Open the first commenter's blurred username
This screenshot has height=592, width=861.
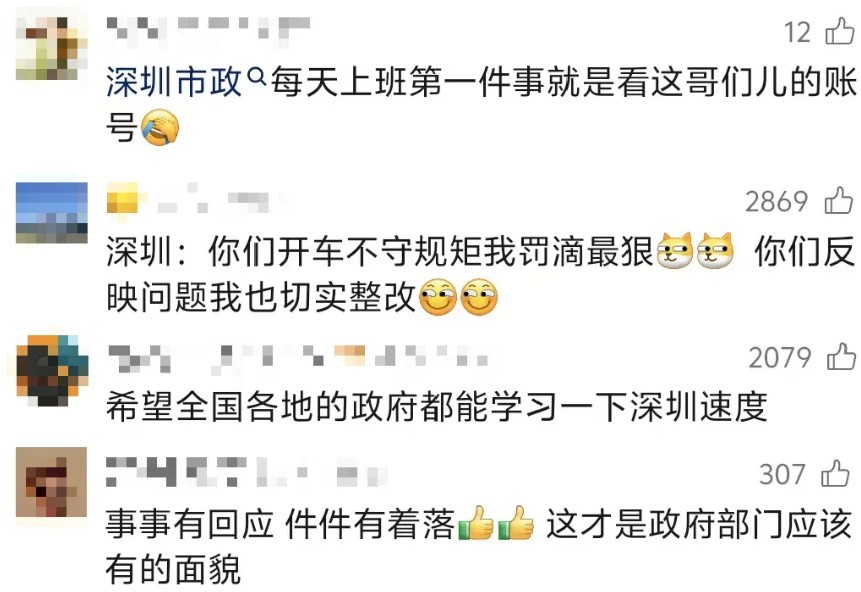click(208, 27)
